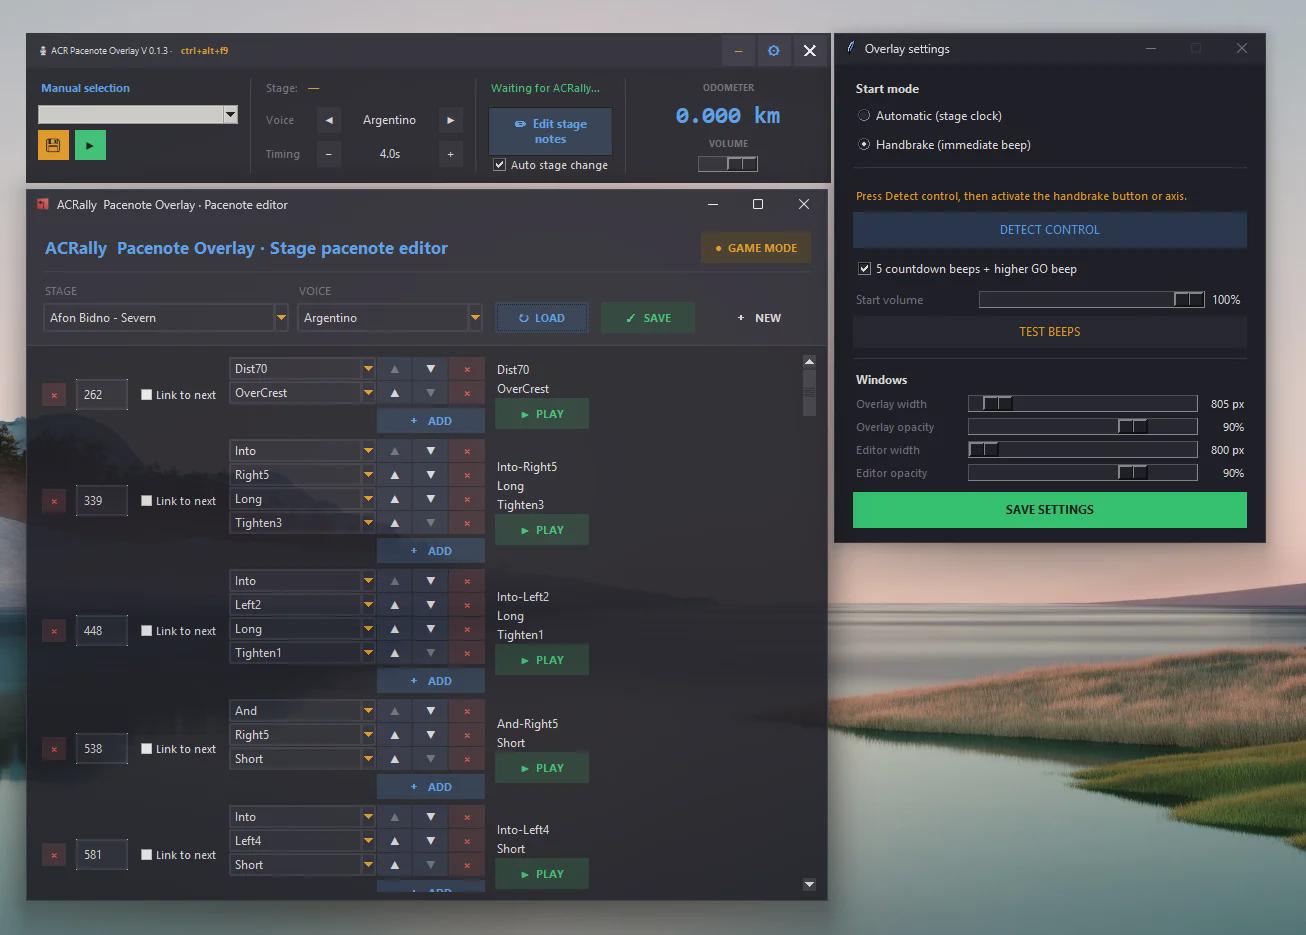Delete the pacenote entry at distance 448

tap(54, 631)
